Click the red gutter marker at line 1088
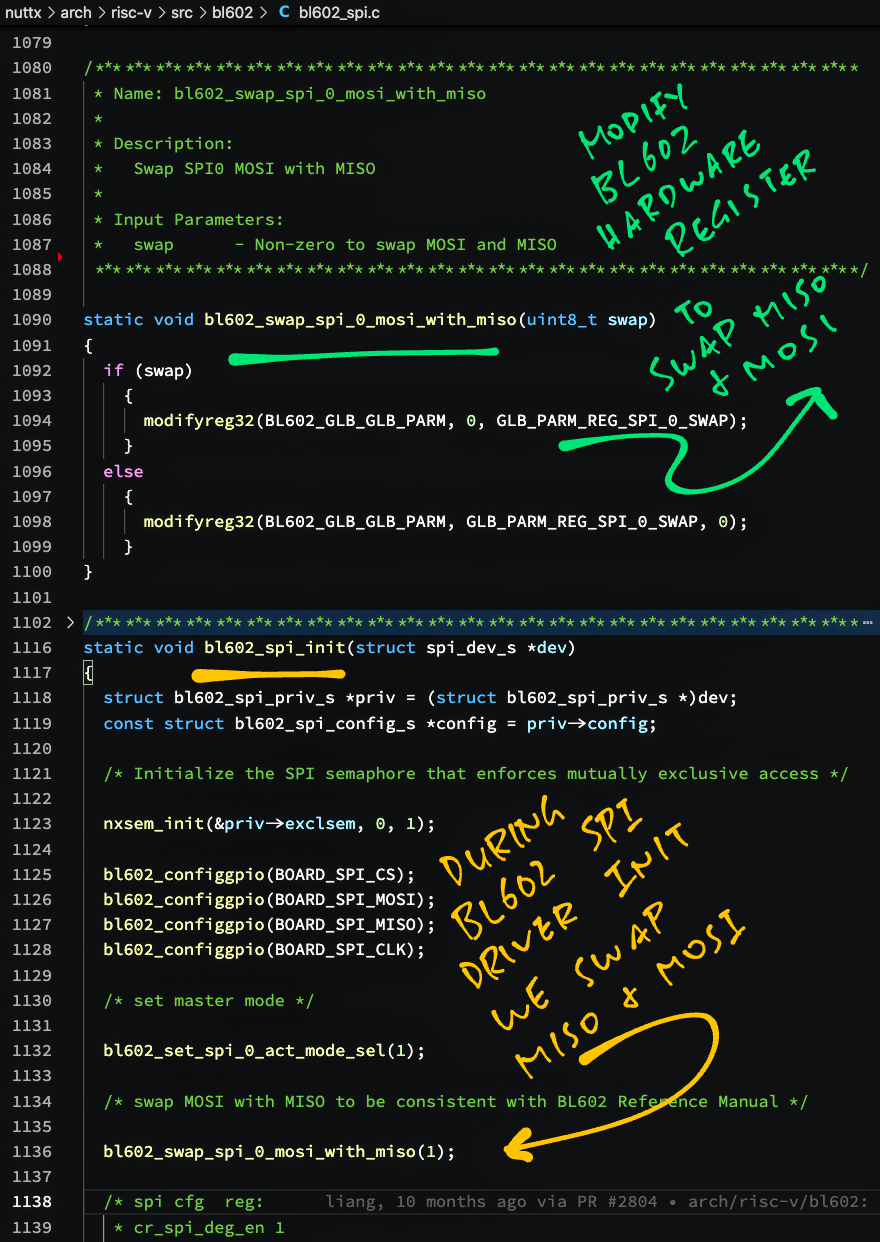The height and width of the screenshot is (1242, 880). [60, 258]
